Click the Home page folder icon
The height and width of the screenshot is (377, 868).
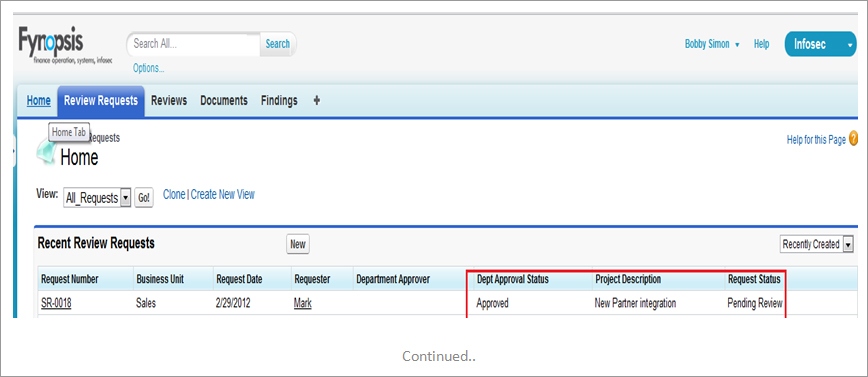point(45,153)
